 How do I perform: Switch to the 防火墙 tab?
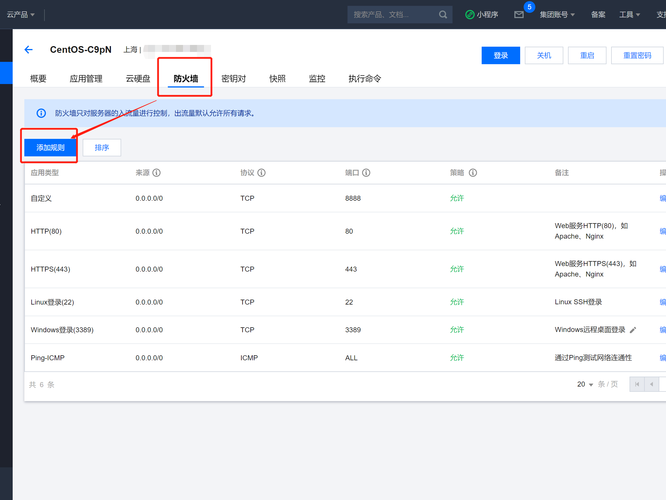pyautogui.click(x=186, y=79)
